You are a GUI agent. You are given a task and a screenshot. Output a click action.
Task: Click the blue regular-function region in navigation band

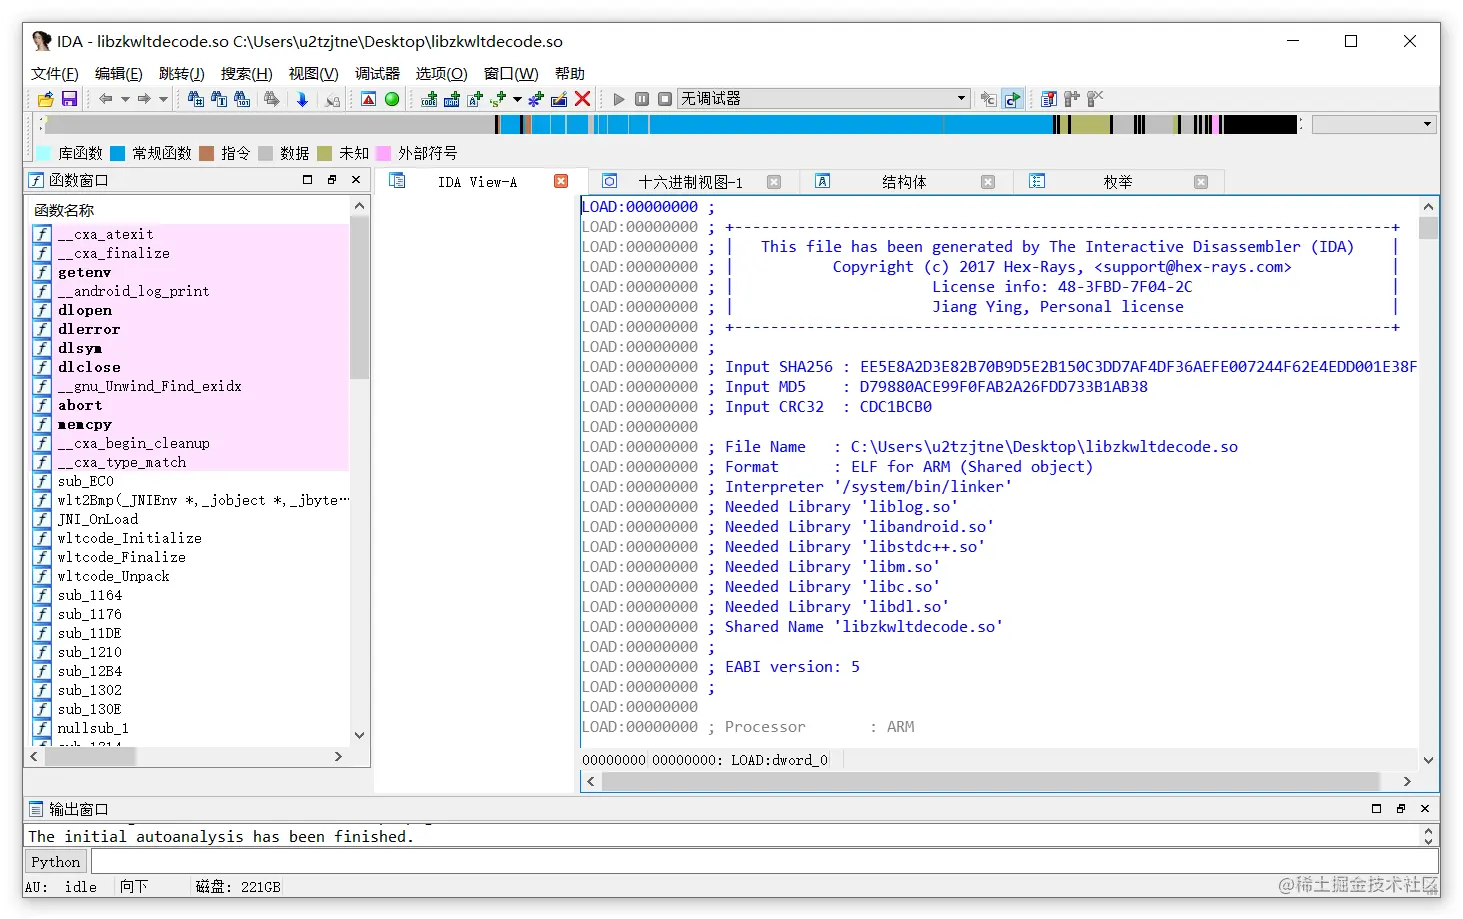click(x=850, y=124)
